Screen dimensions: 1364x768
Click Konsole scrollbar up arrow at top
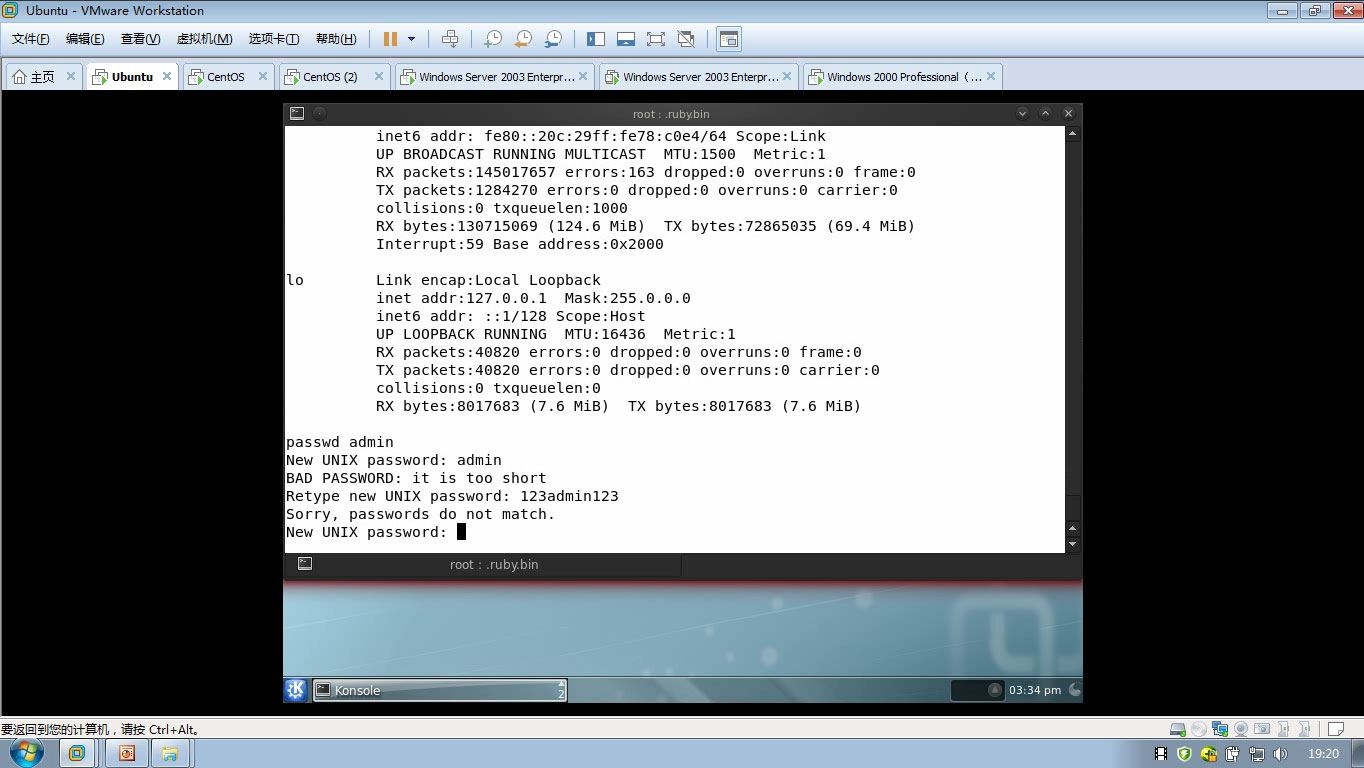(x=1073, y=134)
